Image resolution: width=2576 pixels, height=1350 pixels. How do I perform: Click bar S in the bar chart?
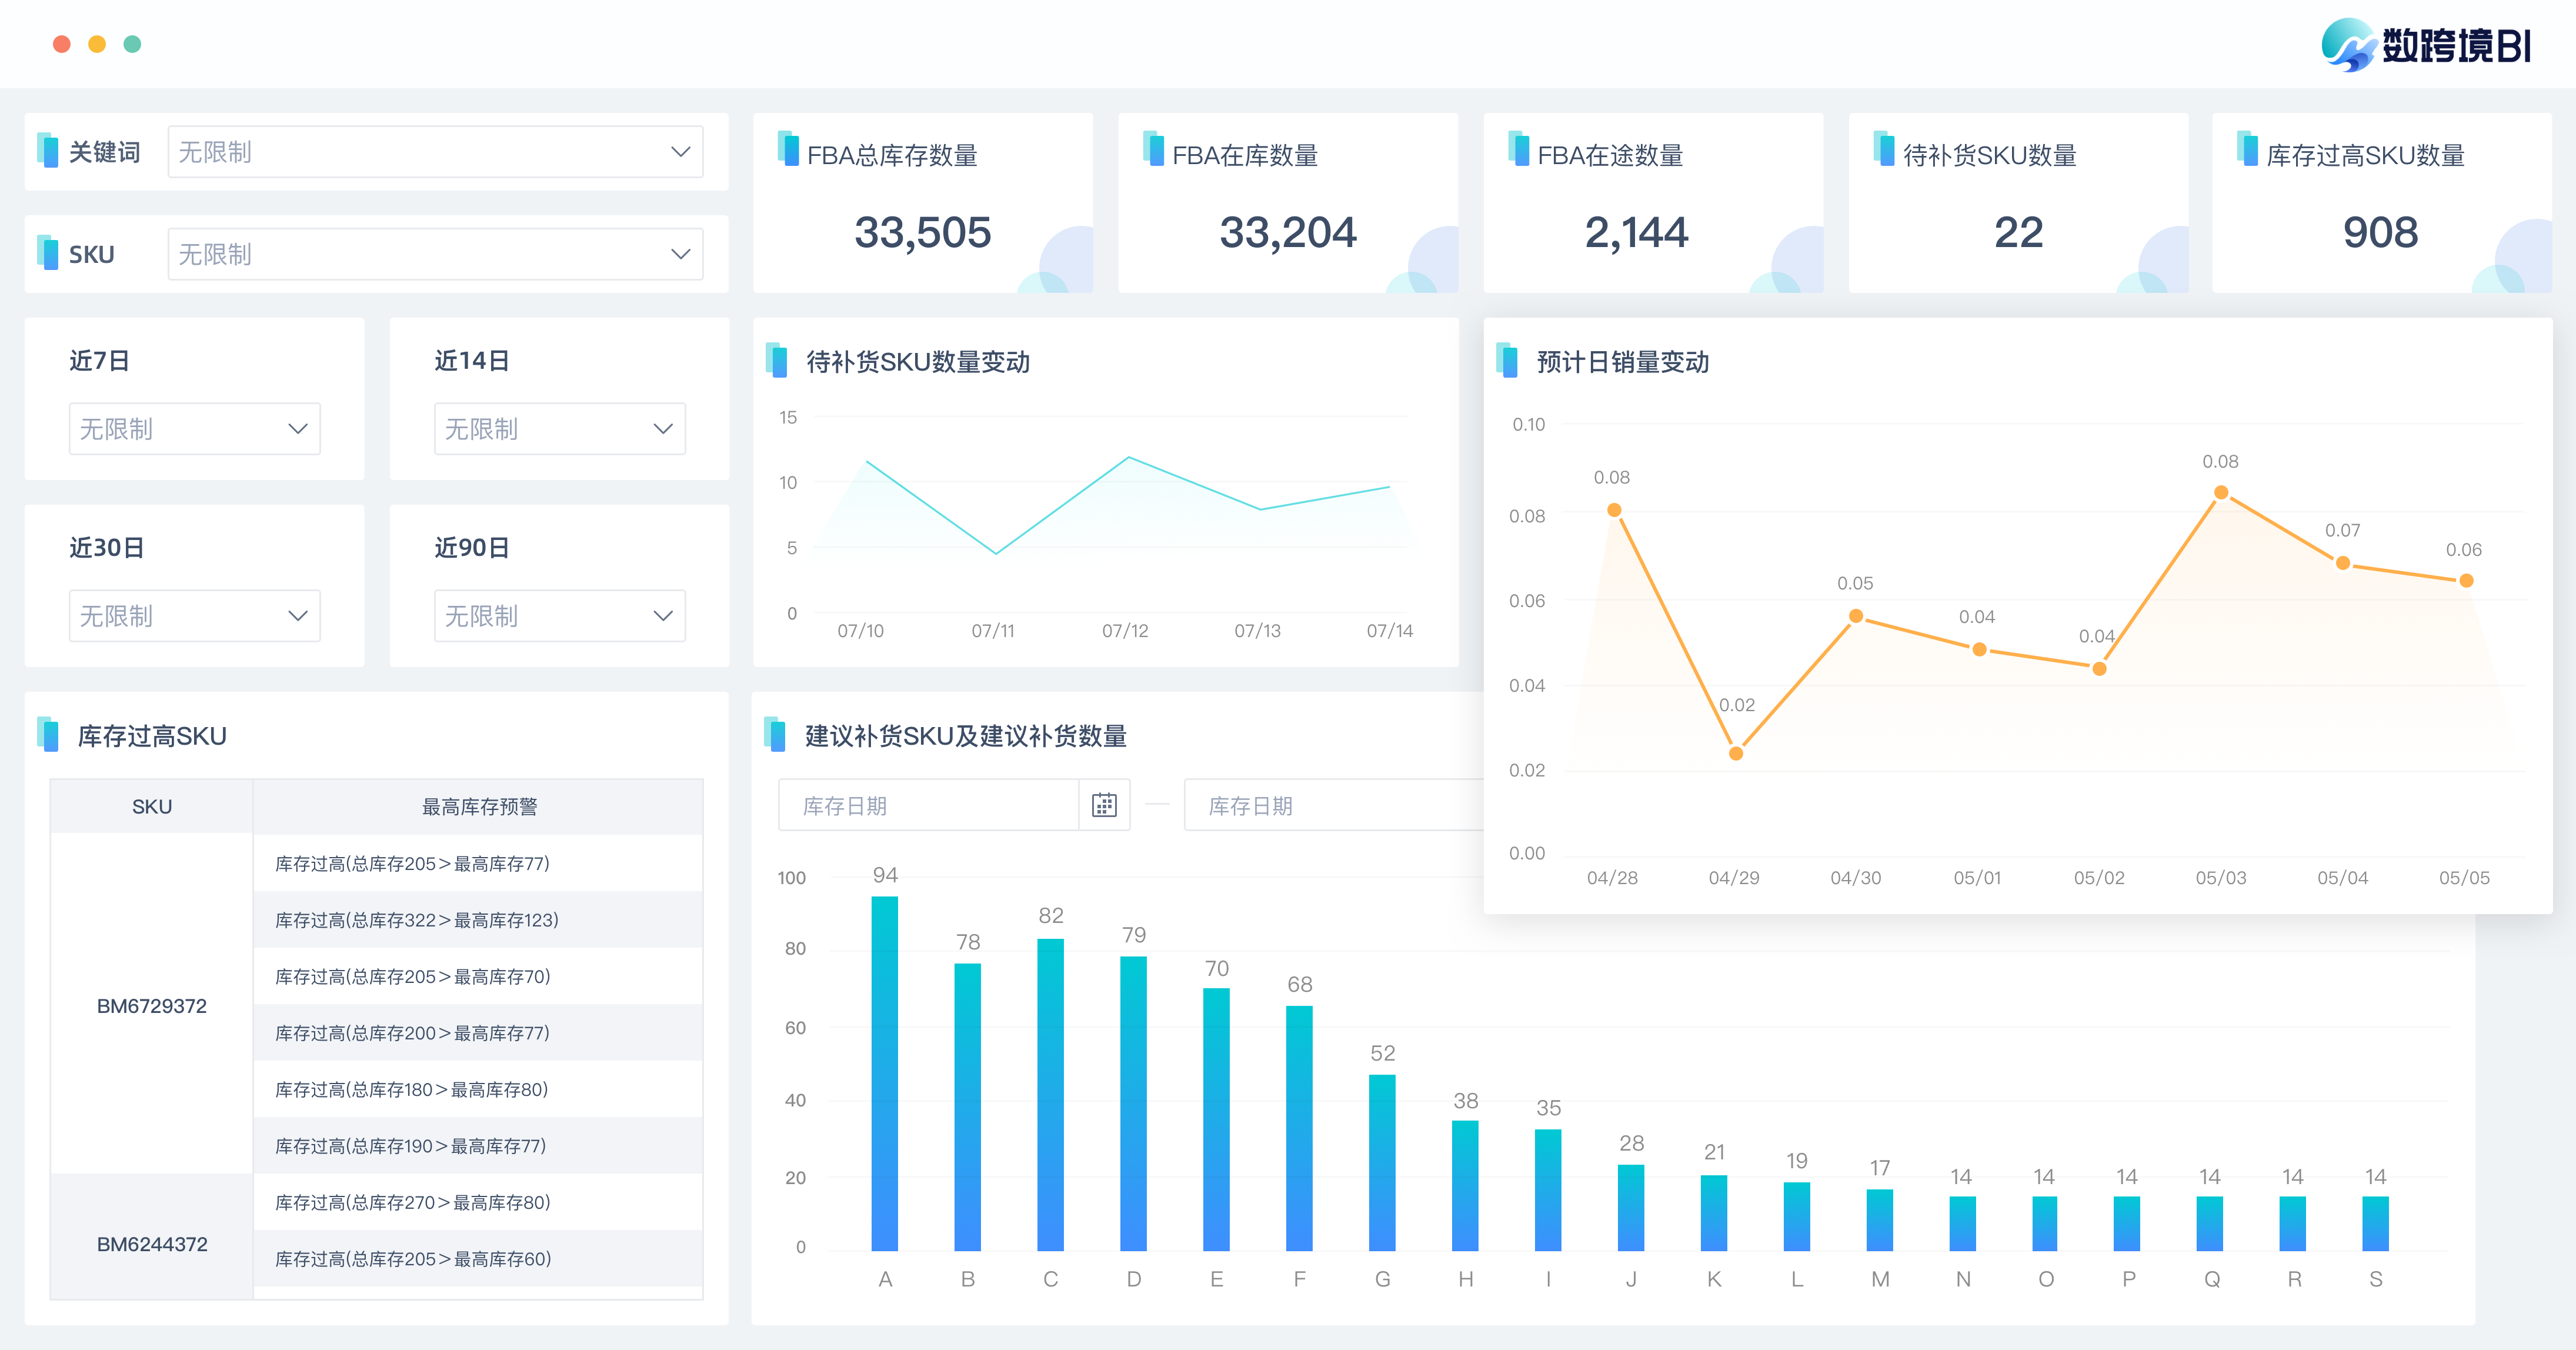pyautogui.click(x=2375, y=1223)
